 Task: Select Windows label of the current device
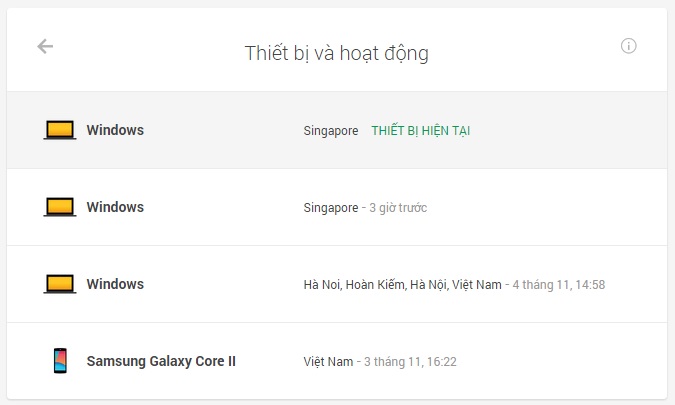pos(115,130)
